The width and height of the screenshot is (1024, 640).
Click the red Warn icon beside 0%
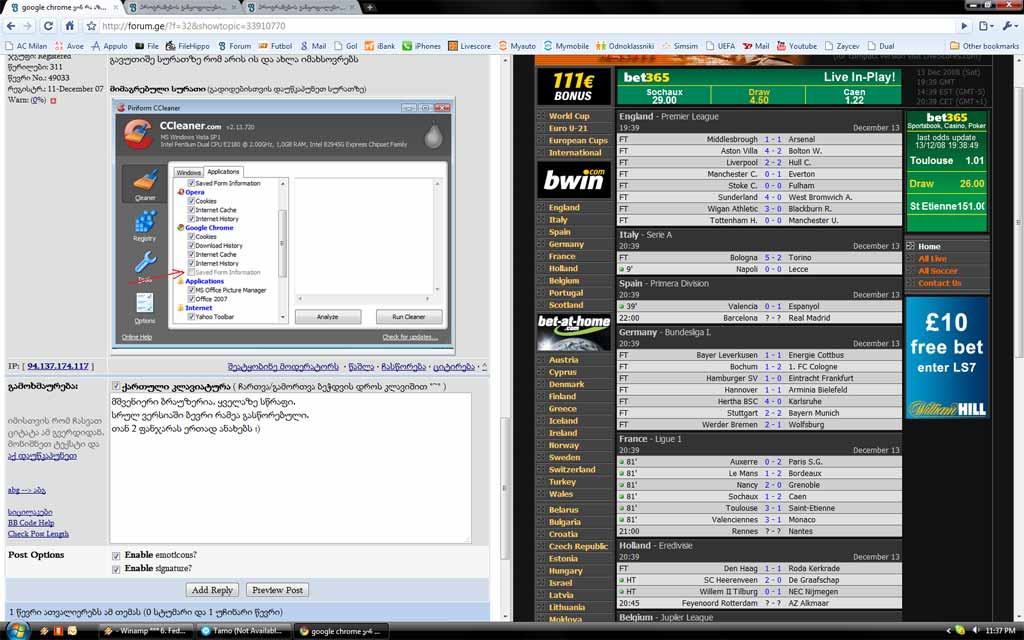[x=54, y=101]
